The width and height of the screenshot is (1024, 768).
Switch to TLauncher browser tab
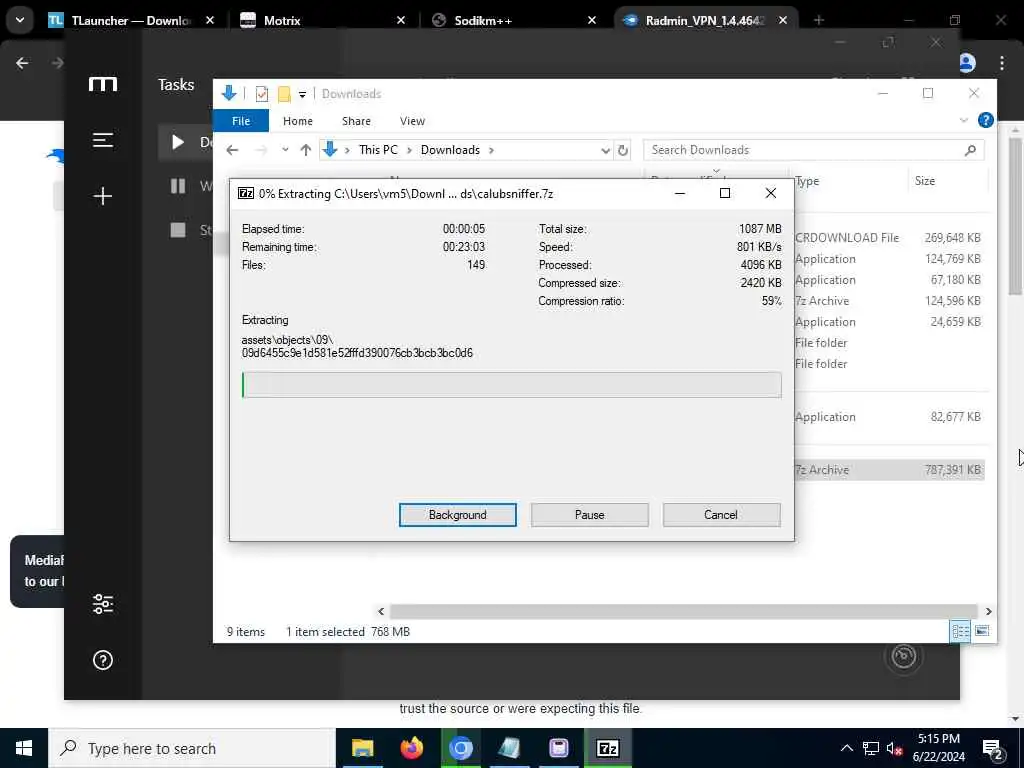[131, 20]
